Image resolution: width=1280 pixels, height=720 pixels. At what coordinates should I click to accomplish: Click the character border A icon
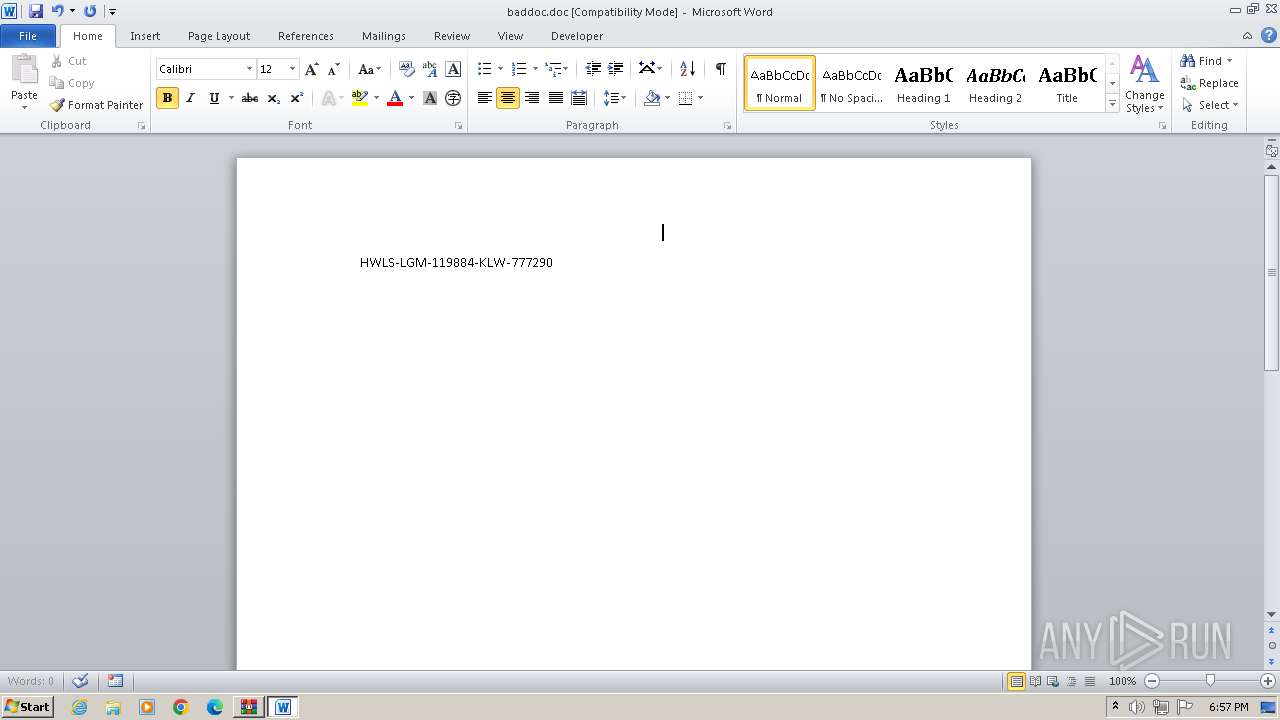coord(453,69)
